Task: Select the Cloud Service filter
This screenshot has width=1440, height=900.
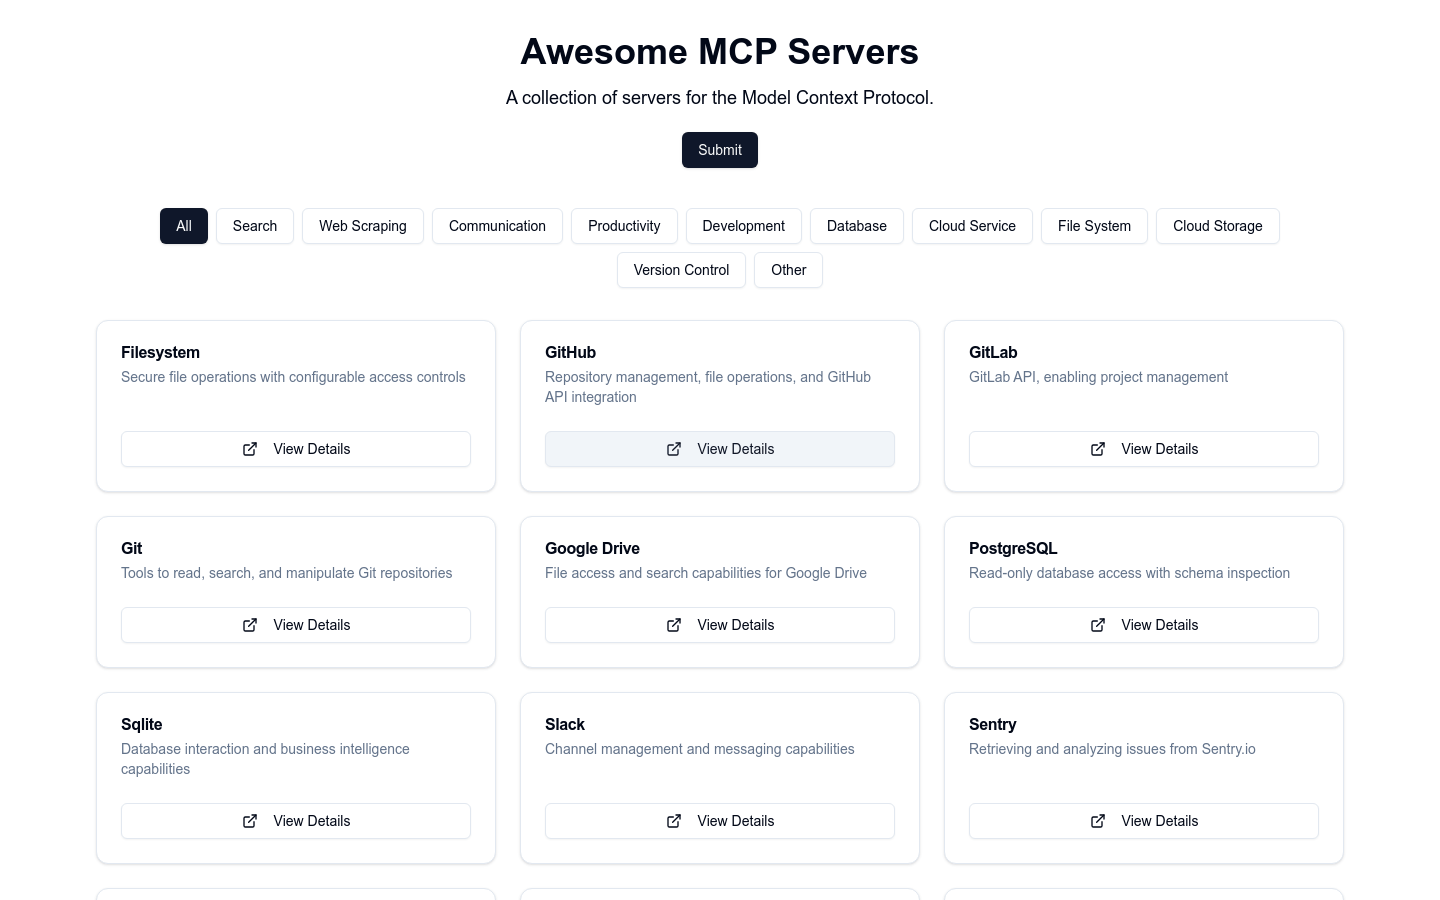Action: [972, 226]
